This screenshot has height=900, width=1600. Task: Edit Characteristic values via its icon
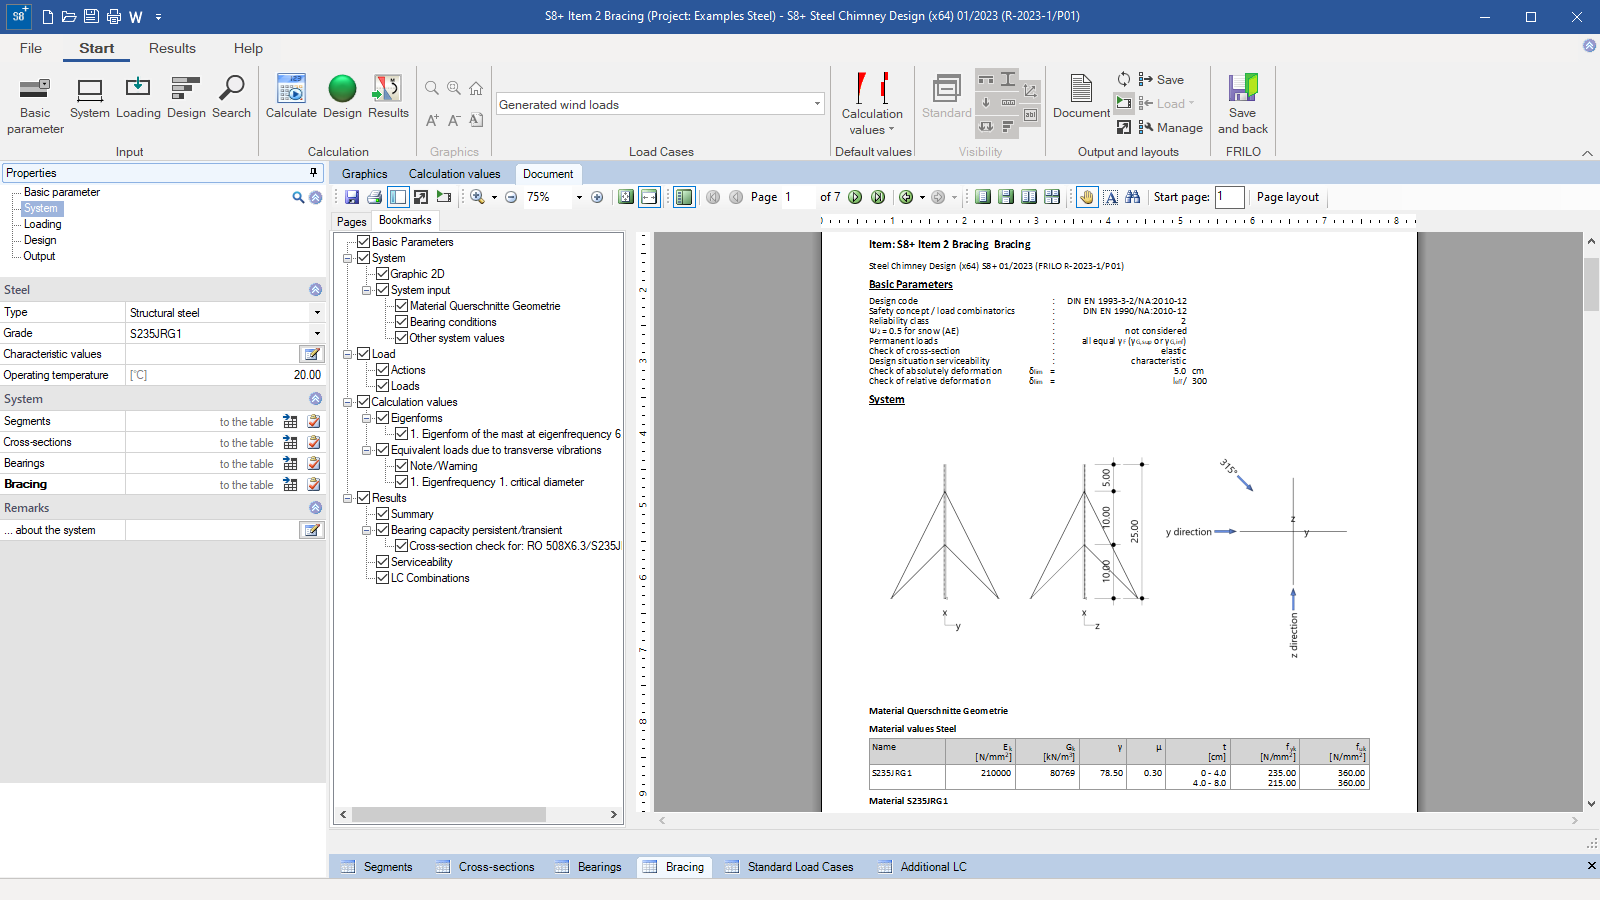click(x=312, y=354)
